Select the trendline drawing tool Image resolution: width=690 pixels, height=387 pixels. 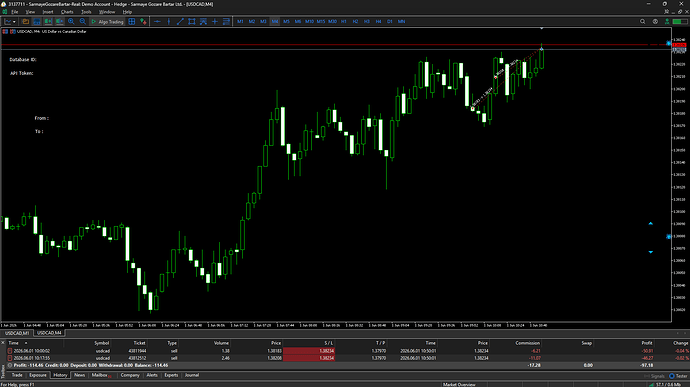[x=180, y=21]
